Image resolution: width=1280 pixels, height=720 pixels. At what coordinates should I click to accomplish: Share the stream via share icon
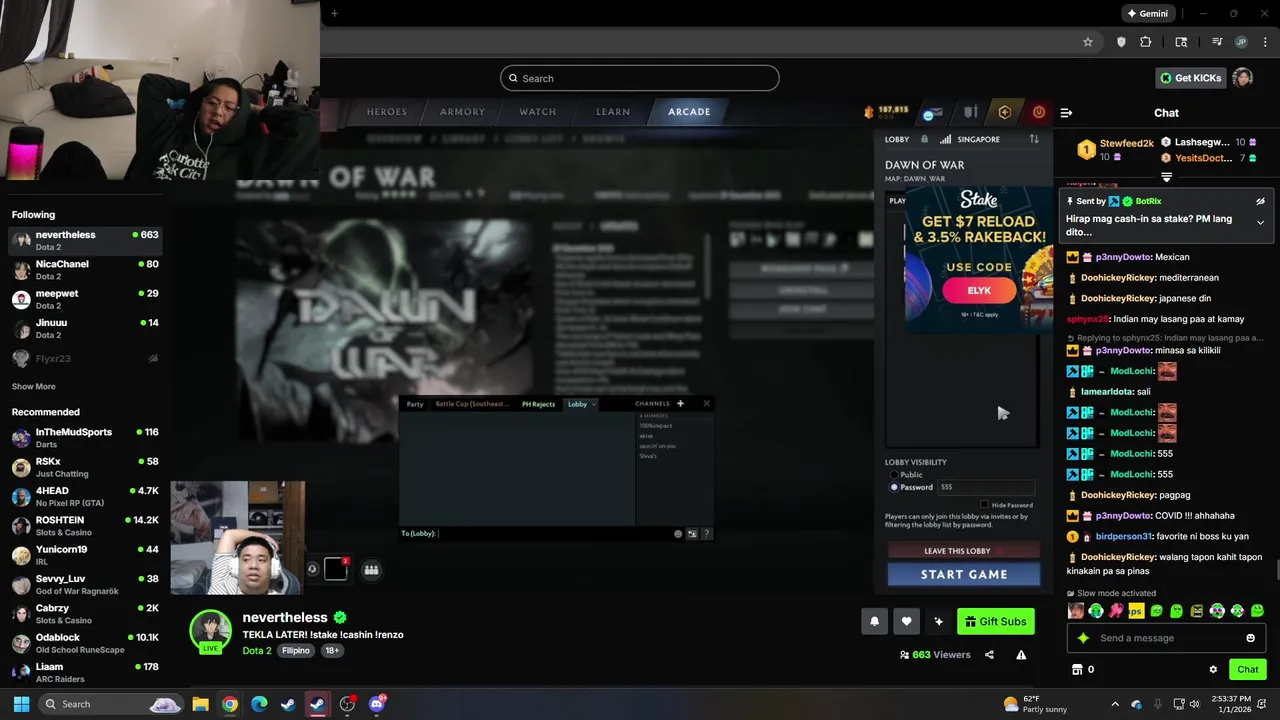(989, 655)
